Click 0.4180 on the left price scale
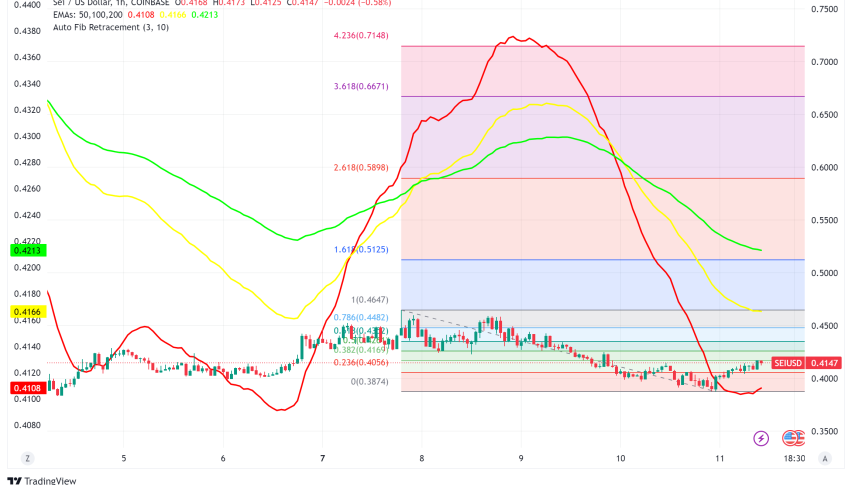852x485 pixels. [27, 294]
